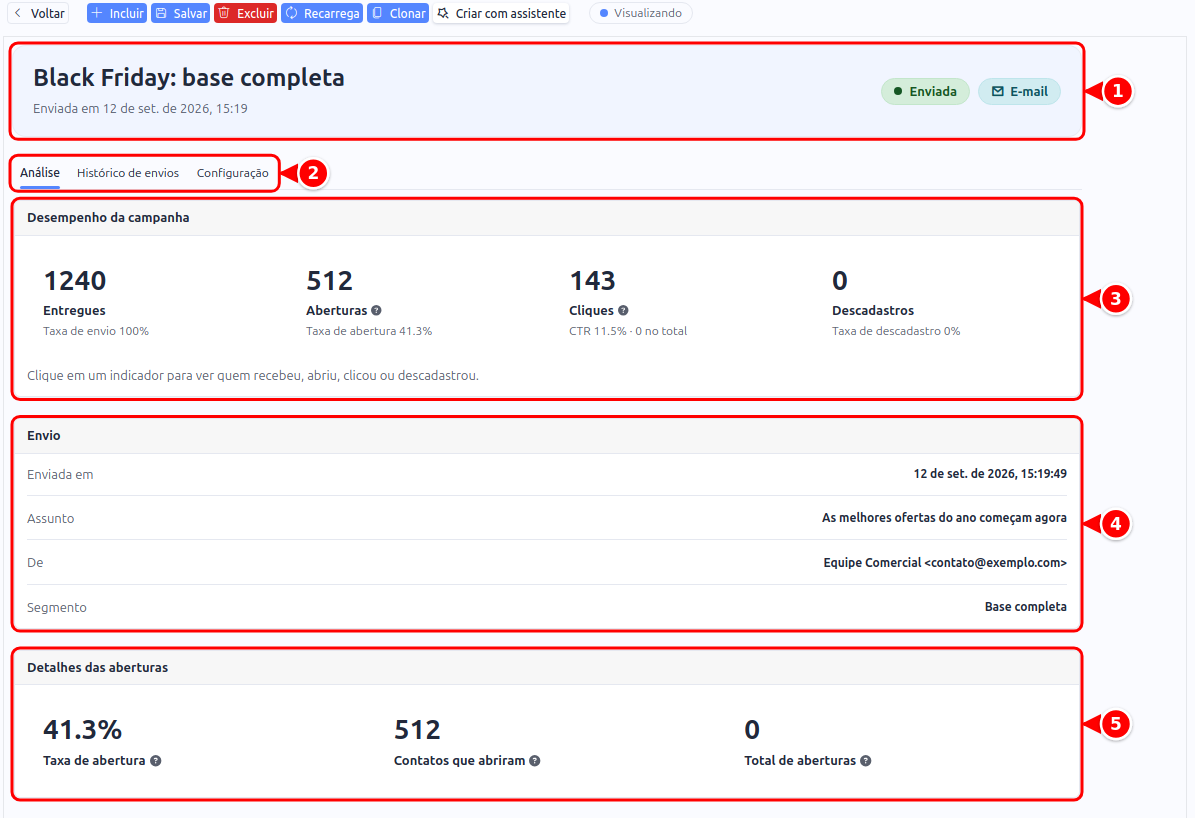Delete campaign with Excluir button

pos(245,13)
